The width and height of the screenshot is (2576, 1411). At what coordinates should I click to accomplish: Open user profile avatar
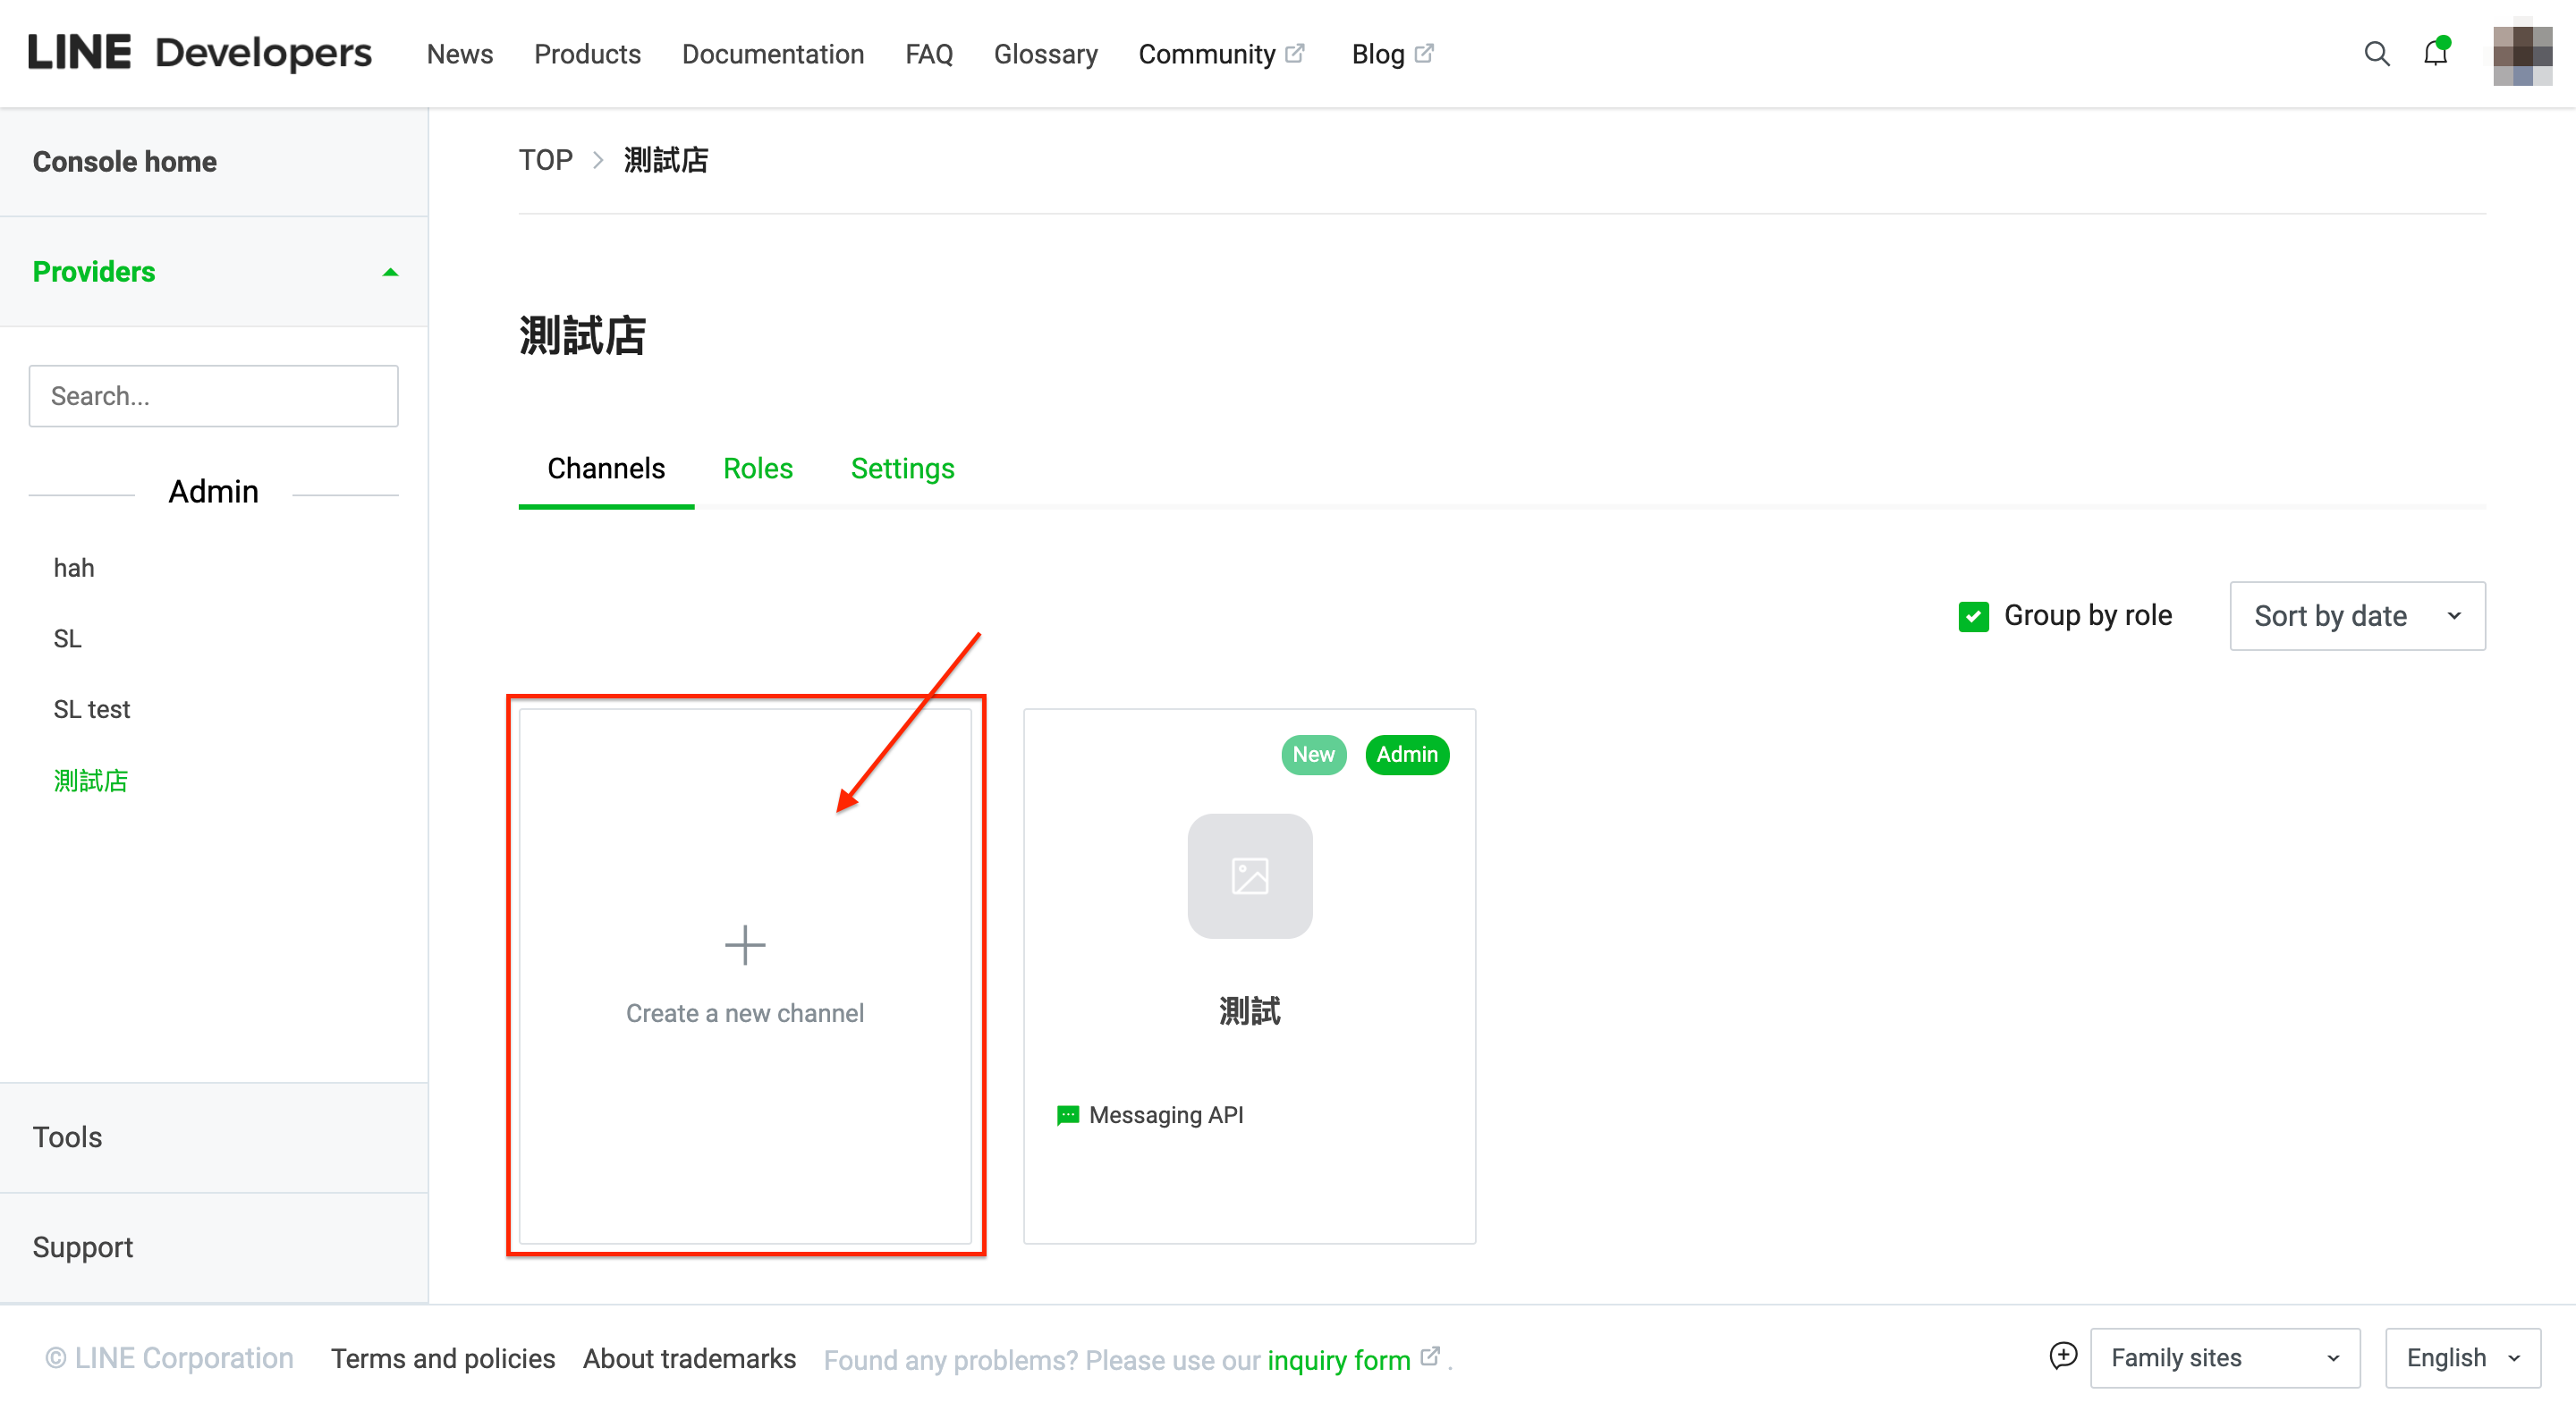pyautogui.click(x=2521, y=54)
